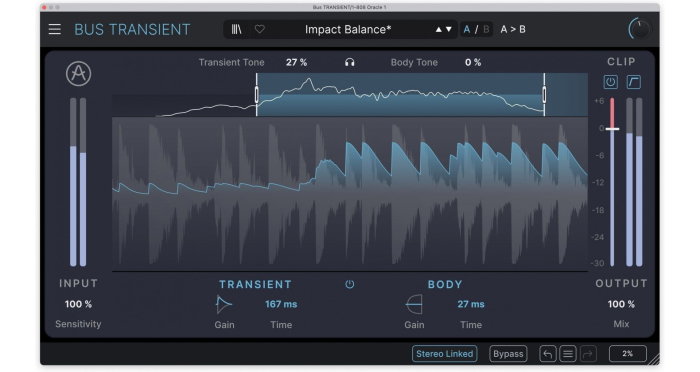This screenshot has height=372, width=700.
Task: Click the waveform envelope display
Action: point(350,194)
